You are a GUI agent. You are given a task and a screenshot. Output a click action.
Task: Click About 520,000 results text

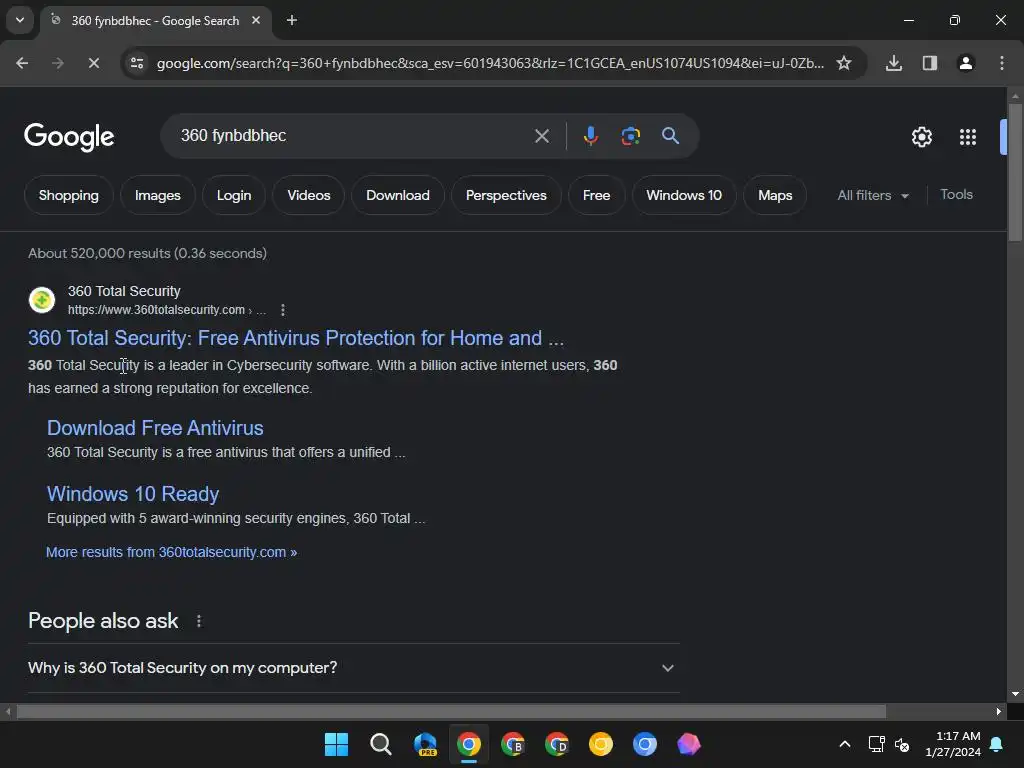pyautogui.click(x=148, y=253)
